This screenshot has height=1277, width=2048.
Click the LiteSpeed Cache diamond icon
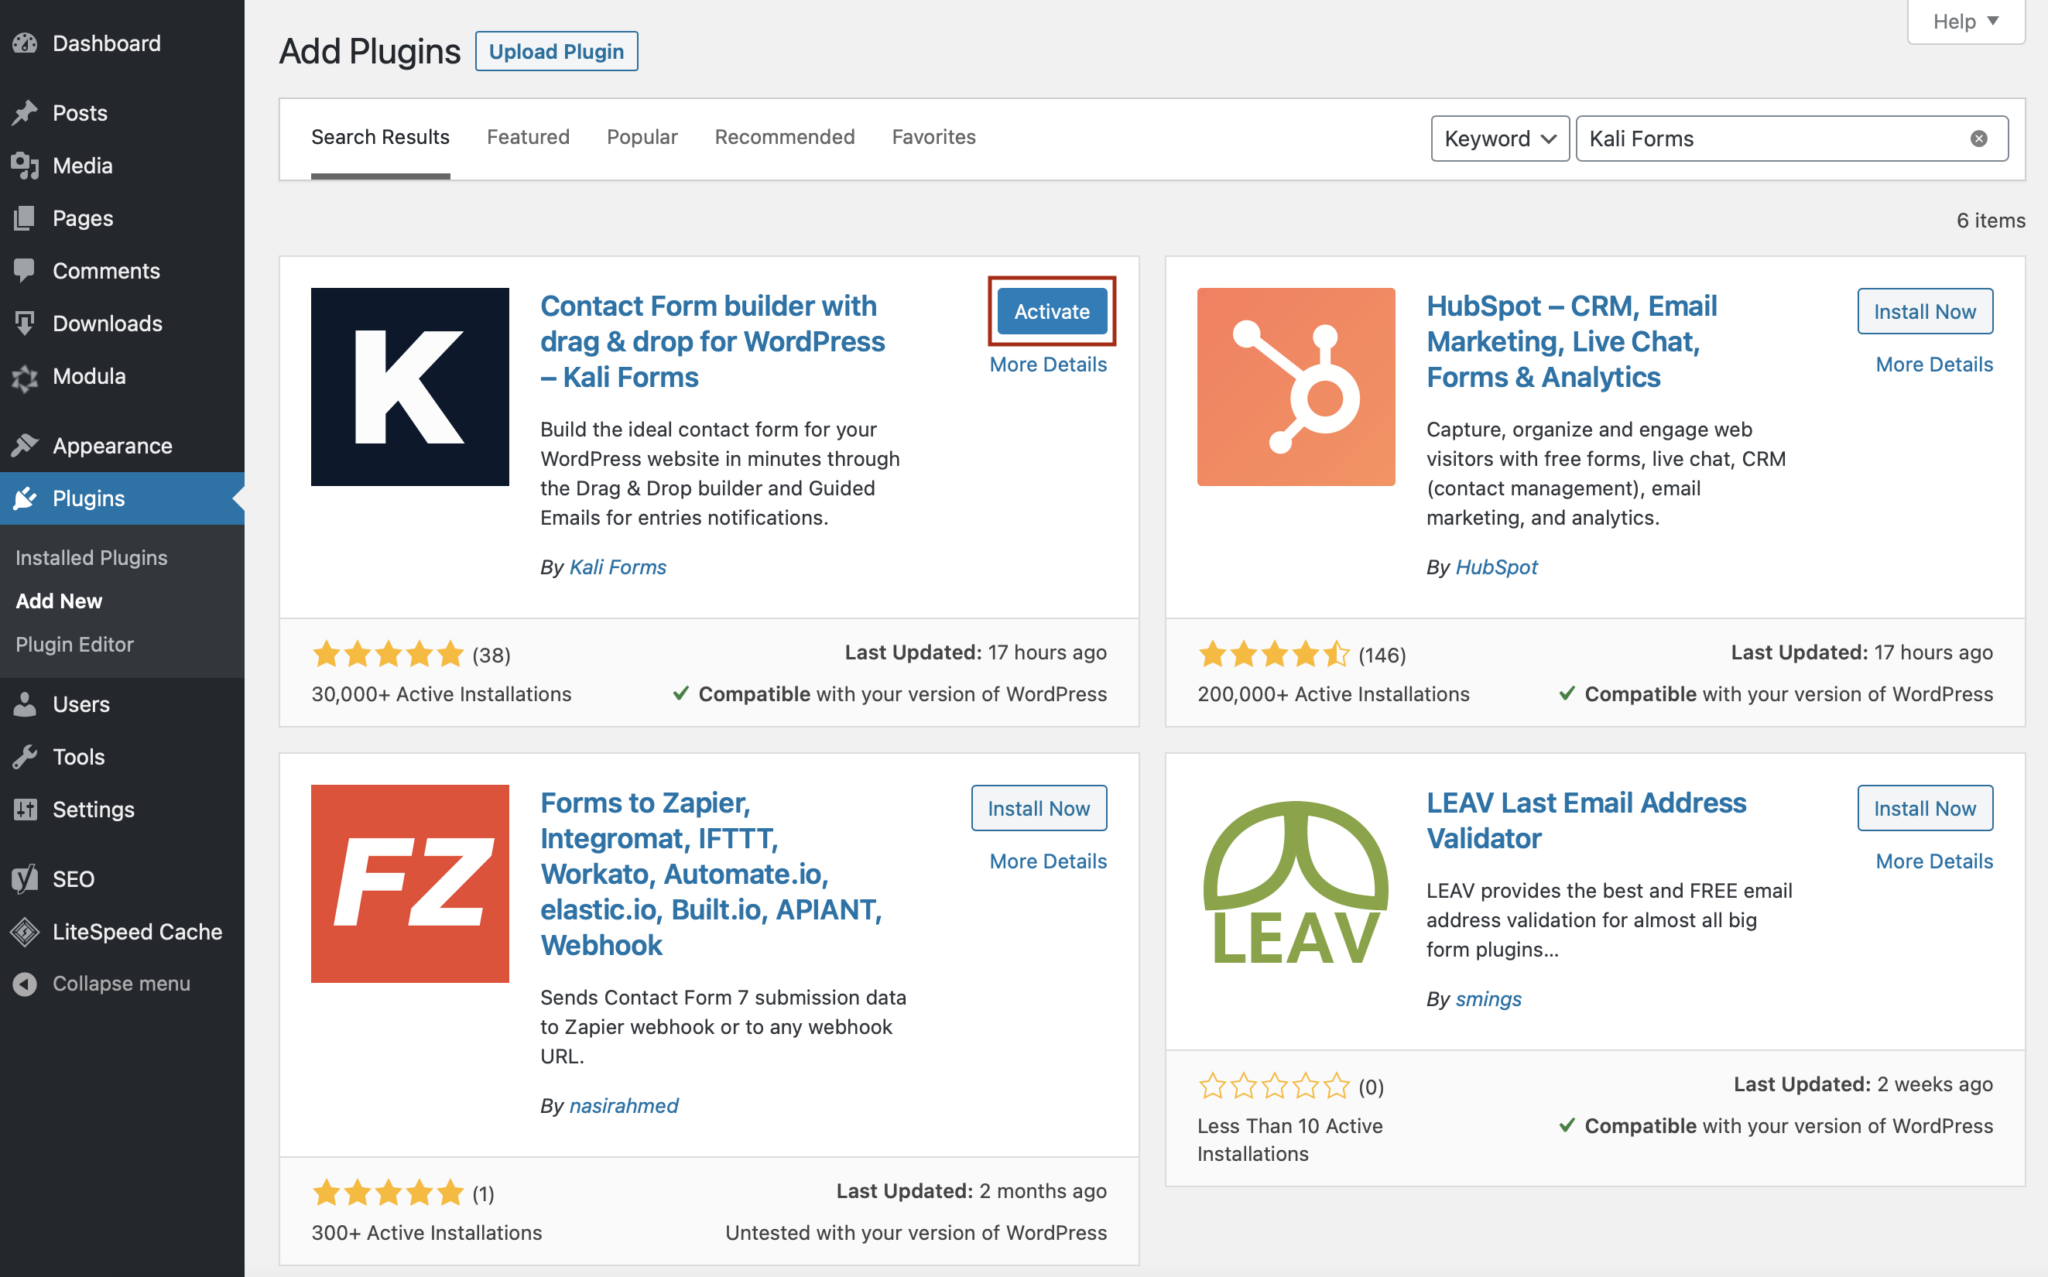pyautogui.click(x=25, y=932)
